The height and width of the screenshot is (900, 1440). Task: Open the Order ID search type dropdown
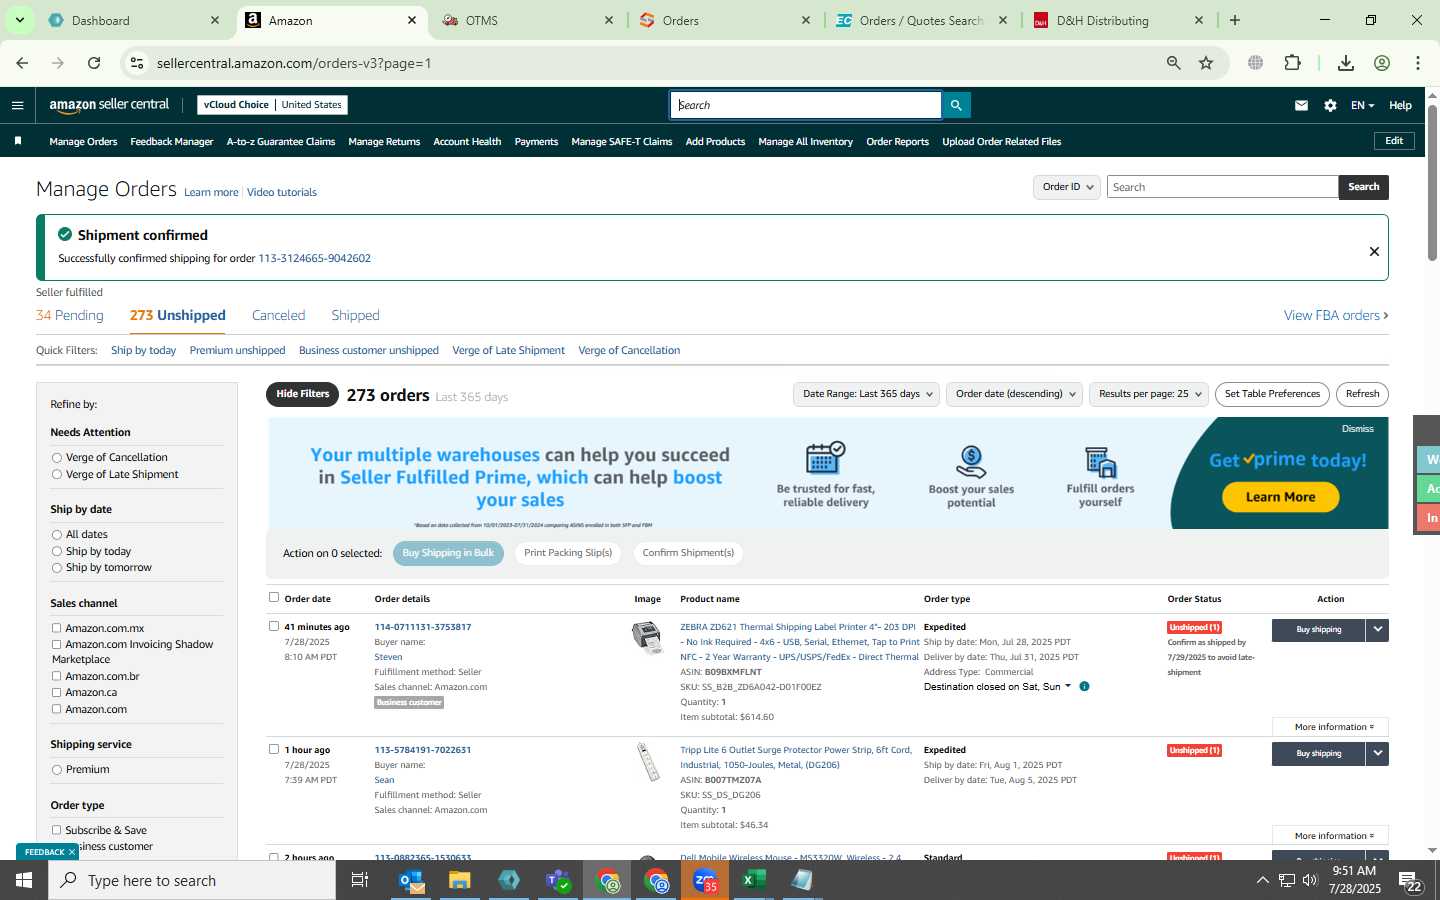tap(1067, 187)
